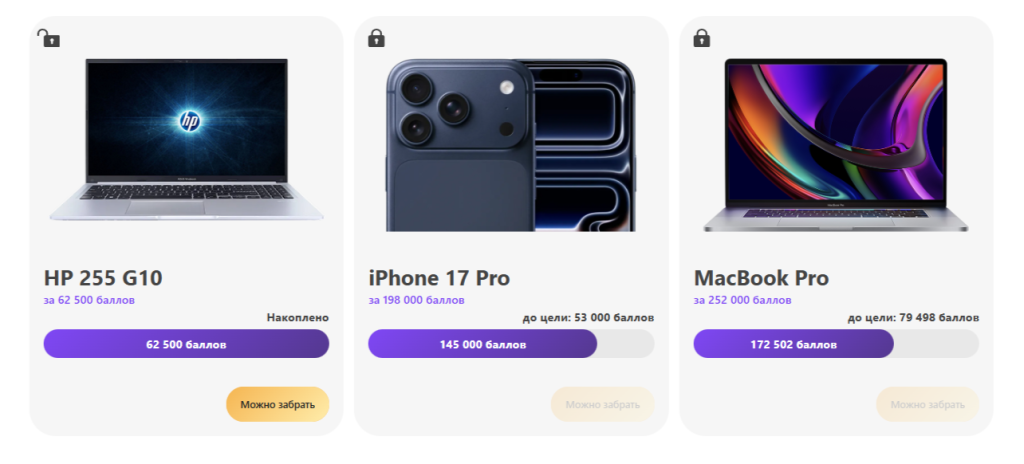Screen dimensions: 1024x464
Task: Click the locked padlock icon on iPhone card
Action: 376,38
